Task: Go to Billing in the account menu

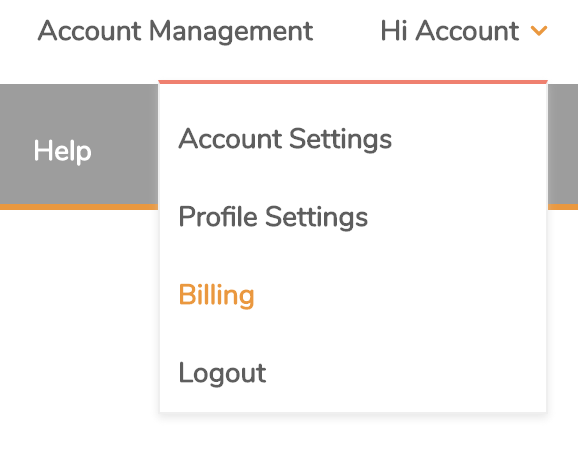Action: click(x=216, y=295)
